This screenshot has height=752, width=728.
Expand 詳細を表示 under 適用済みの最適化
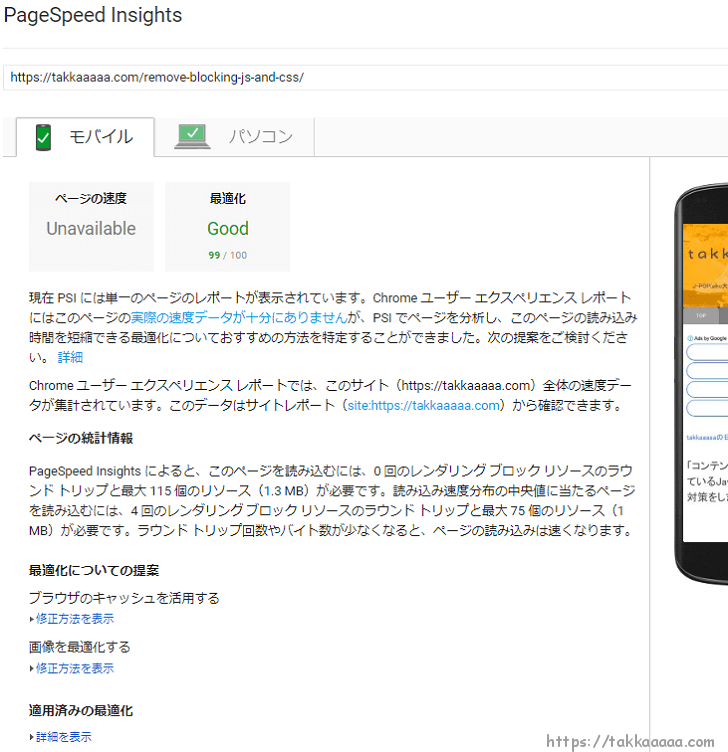63,737
